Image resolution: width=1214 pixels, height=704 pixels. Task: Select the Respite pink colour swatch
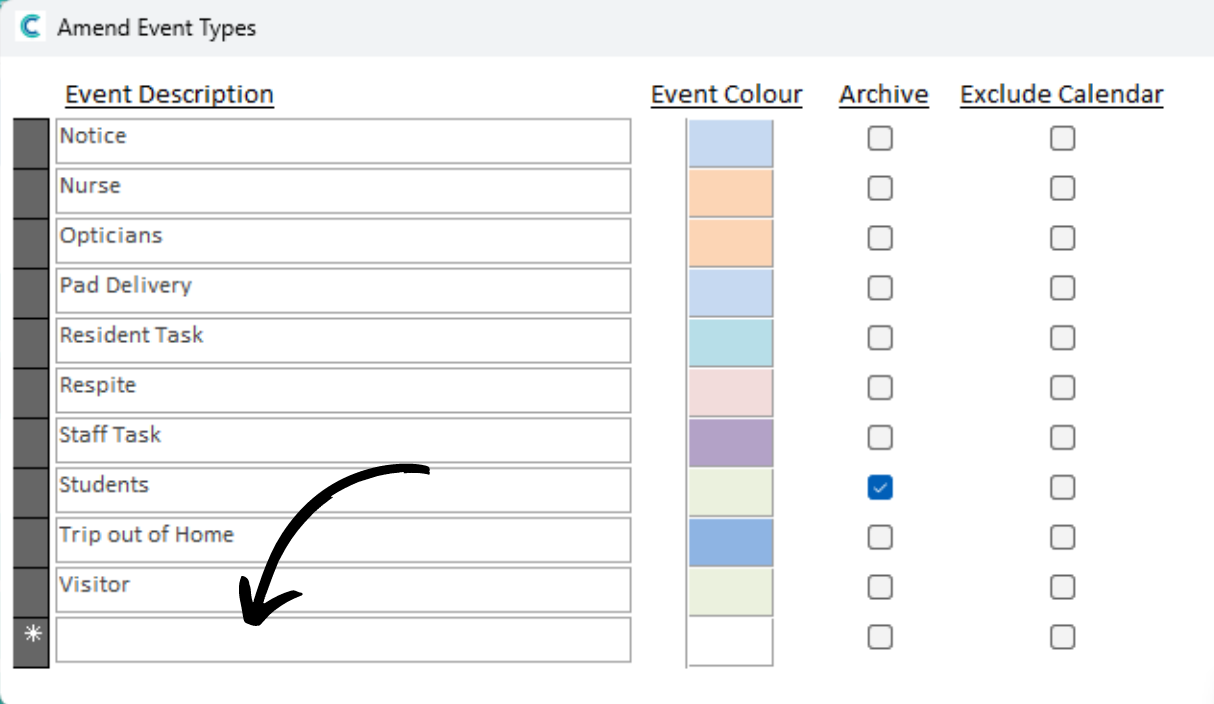pos(730,392)
